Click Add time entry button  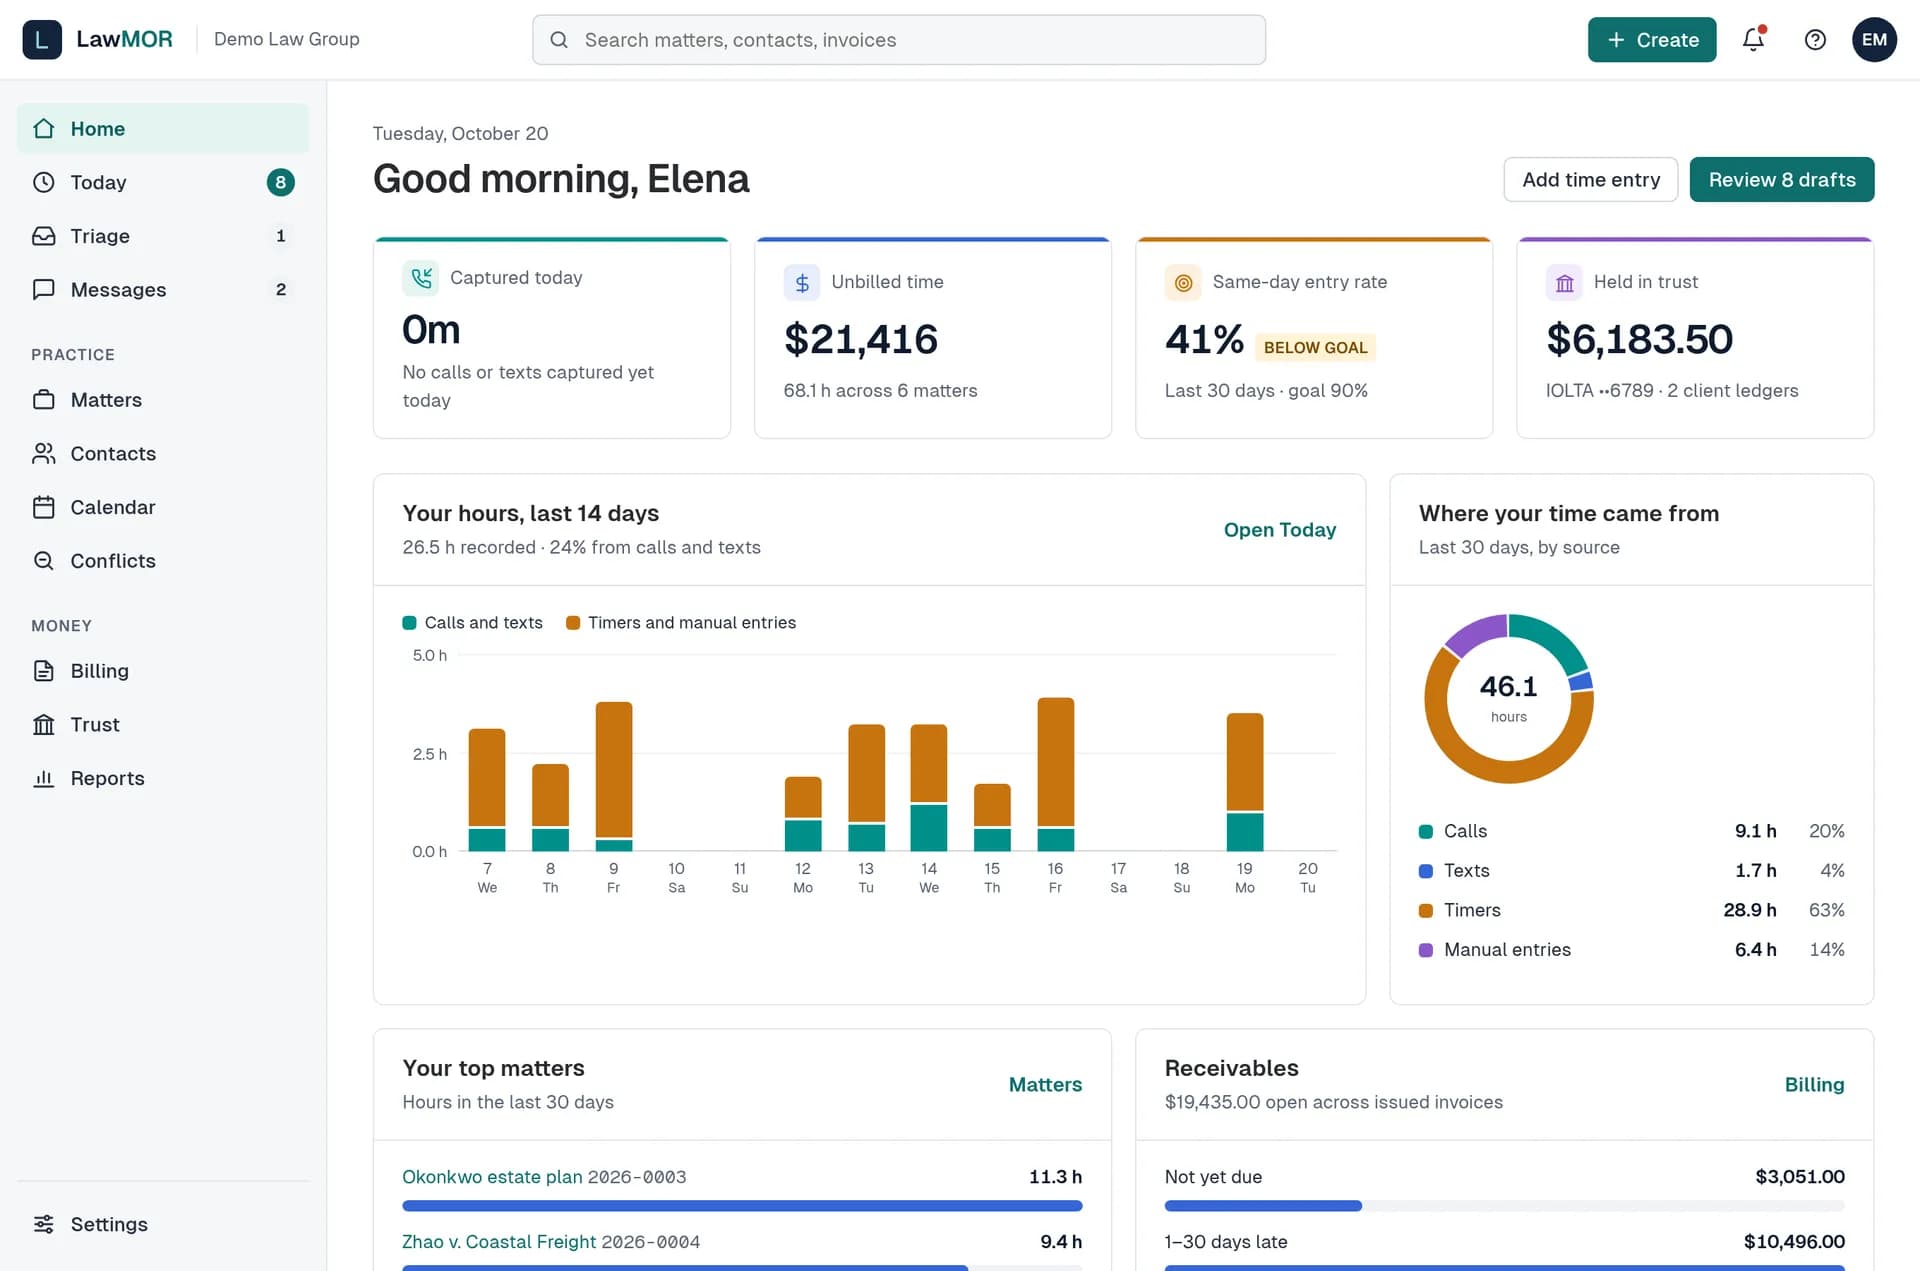[x=1591, y=180]
